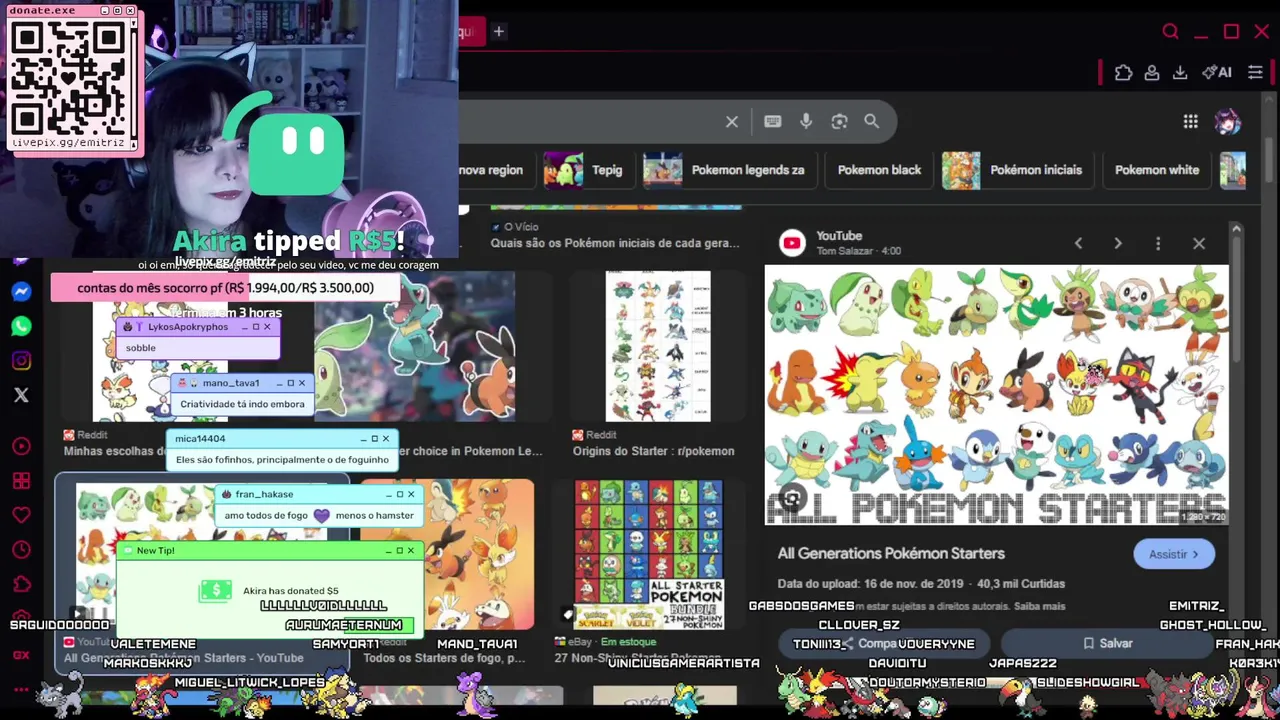Show more sidebar options (three dots)
Image resolution: width=1280 pixels, height=720 pixels.
point(21,689)
